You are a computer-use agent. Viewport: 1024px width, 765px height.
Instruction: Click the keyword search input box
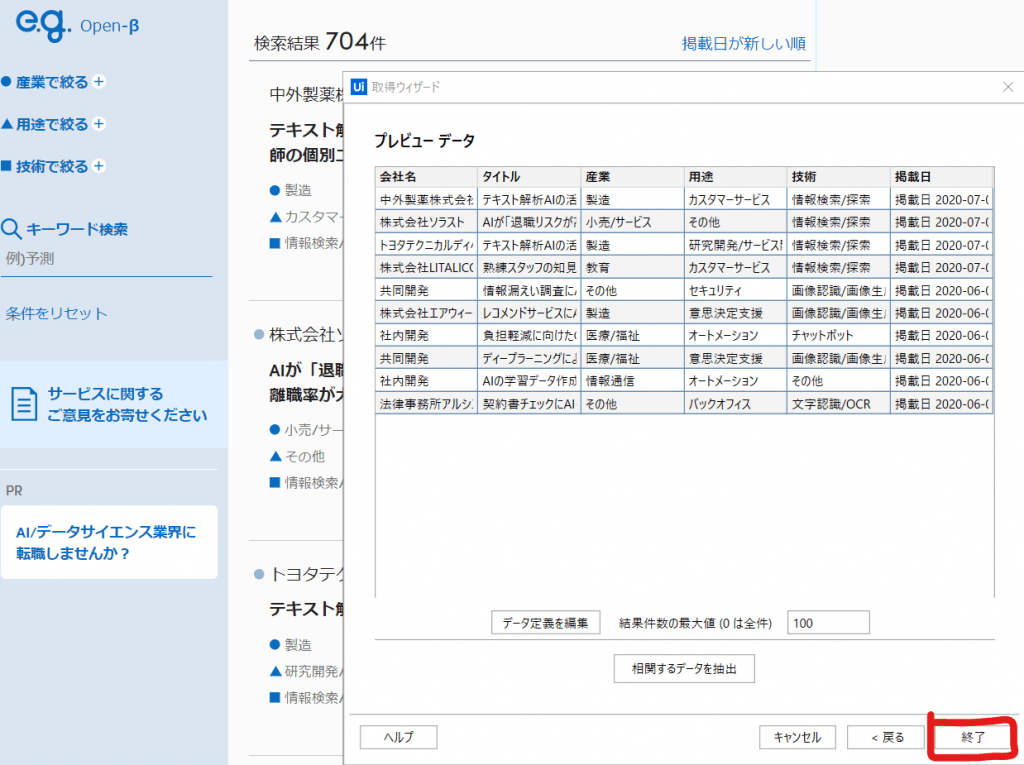coord(108,259)
